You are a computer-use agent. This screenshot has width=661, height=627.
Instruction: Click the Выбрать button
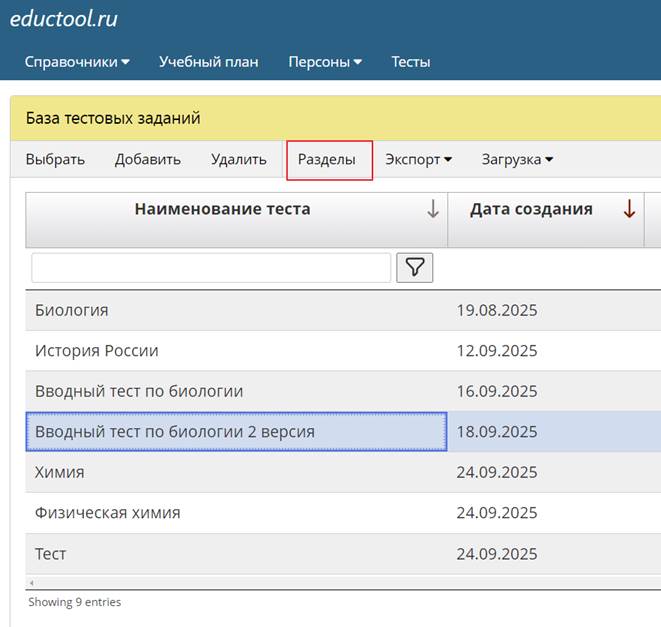pos(55,159)
